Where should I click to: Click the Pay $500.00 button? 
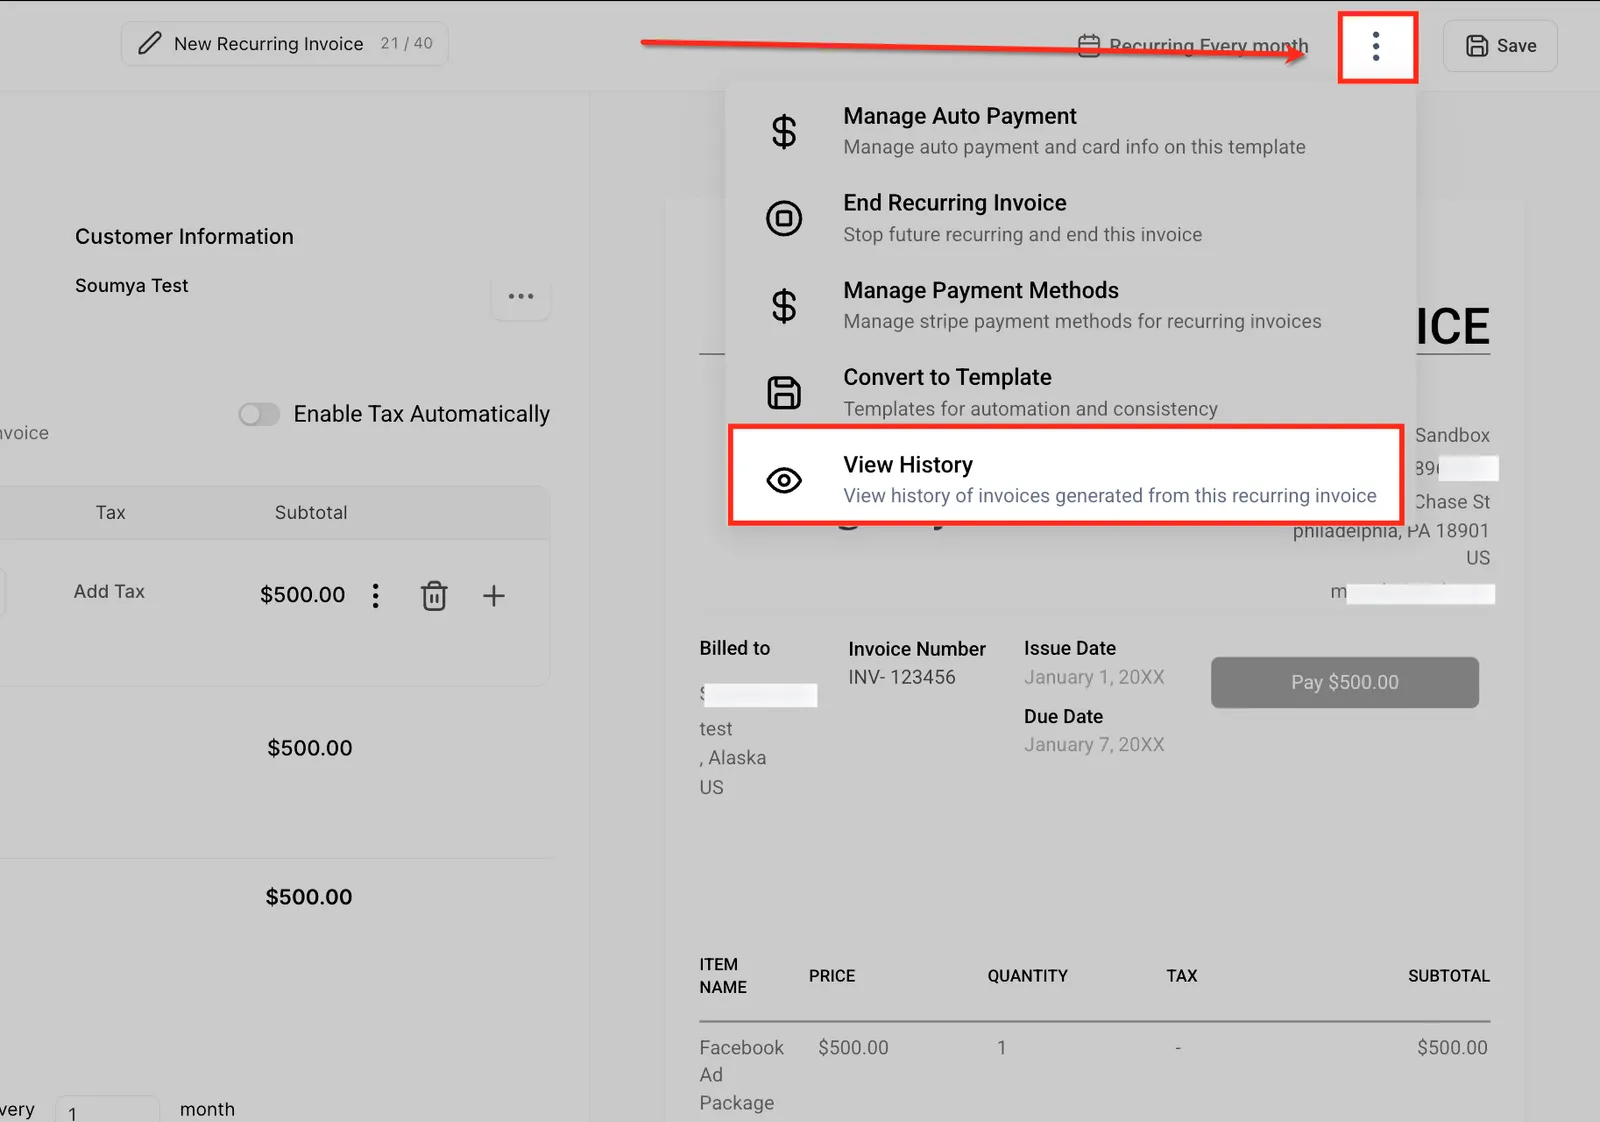click(1345, 682)
